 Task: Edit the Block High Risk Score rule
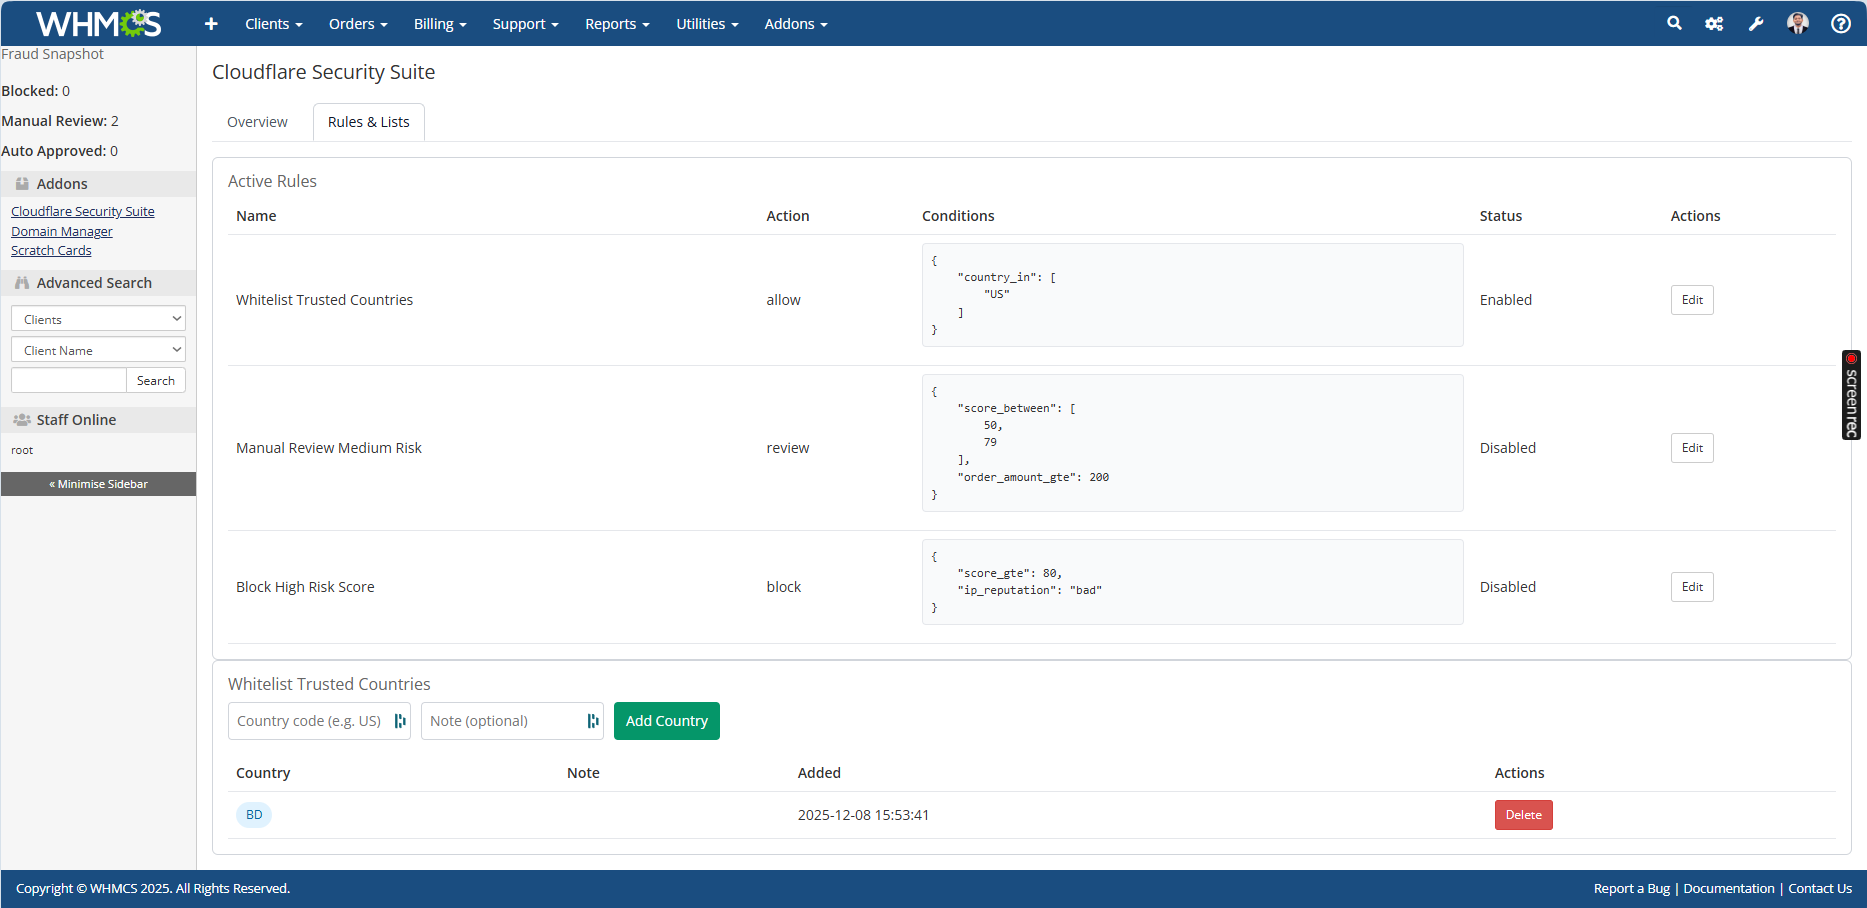1692,587
